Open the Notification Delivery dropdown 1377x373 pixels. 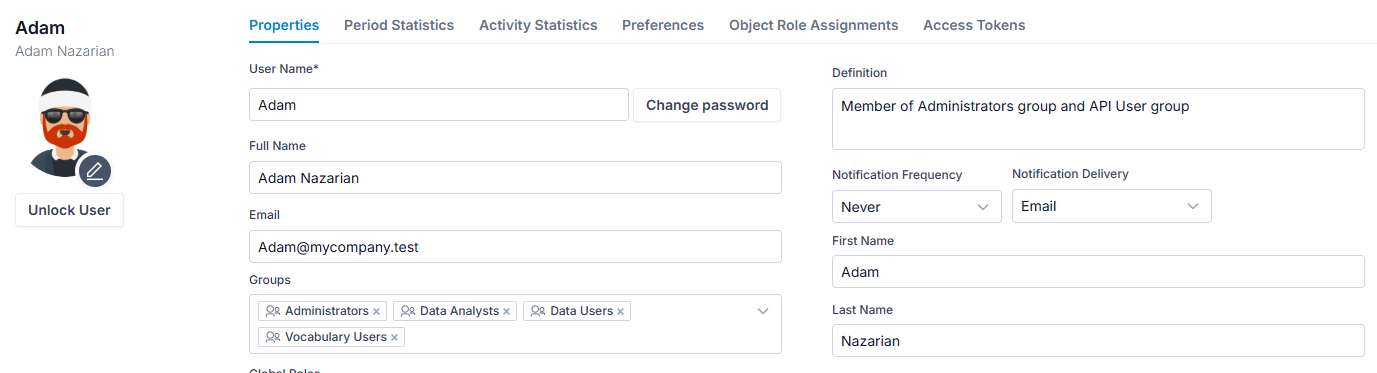click(1112, 206)
